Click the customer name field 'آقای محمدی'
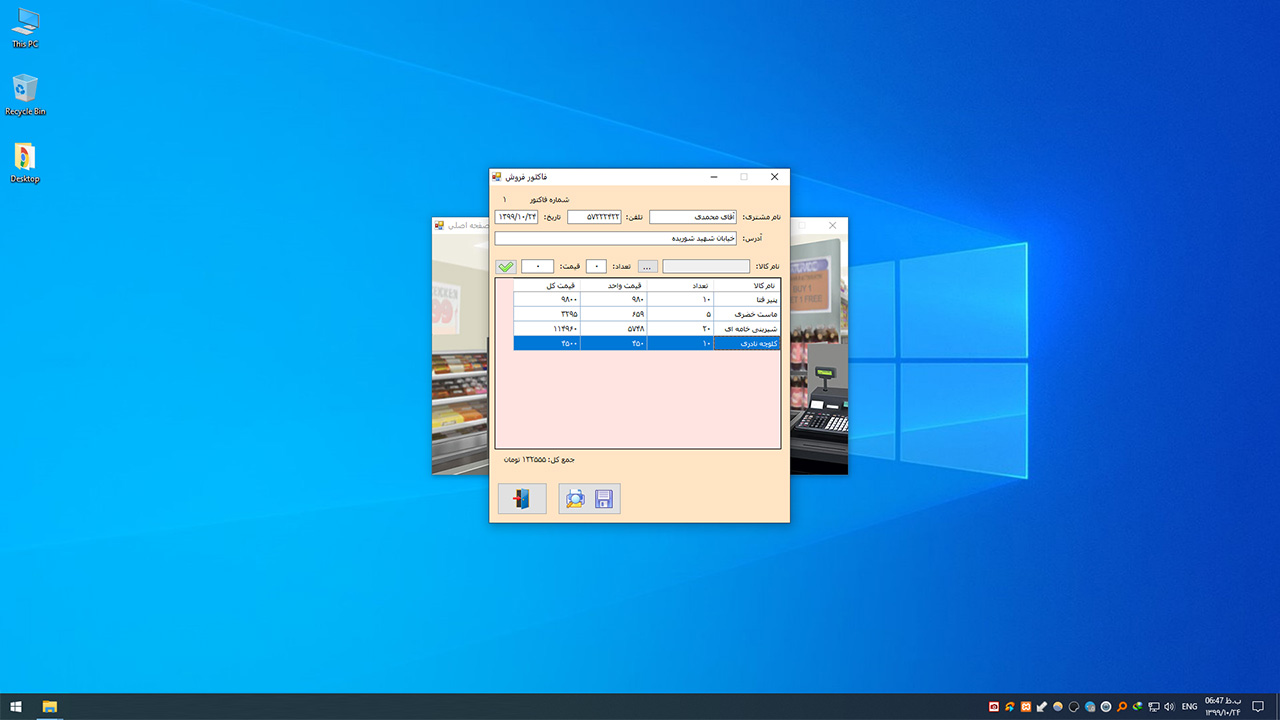The width and height of the screenshot is (1280, 720). 693,217
